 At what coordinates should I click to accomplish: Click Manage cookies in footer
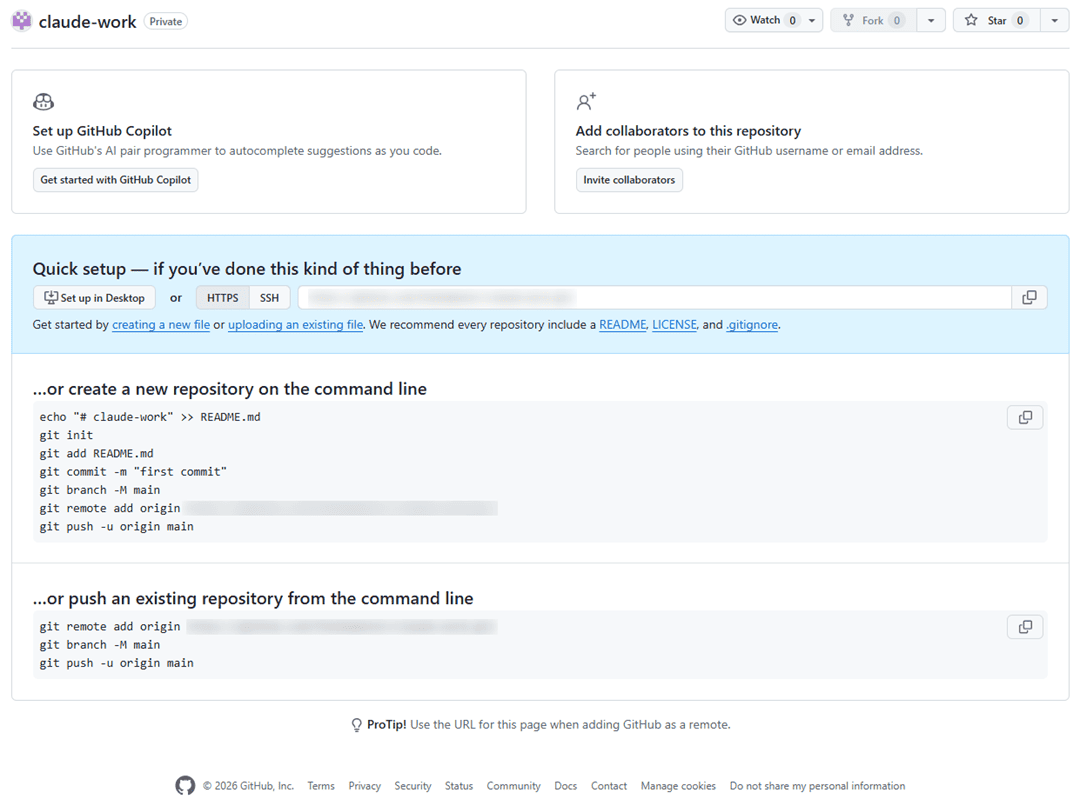pyautogui.click(x=678, y=786)
